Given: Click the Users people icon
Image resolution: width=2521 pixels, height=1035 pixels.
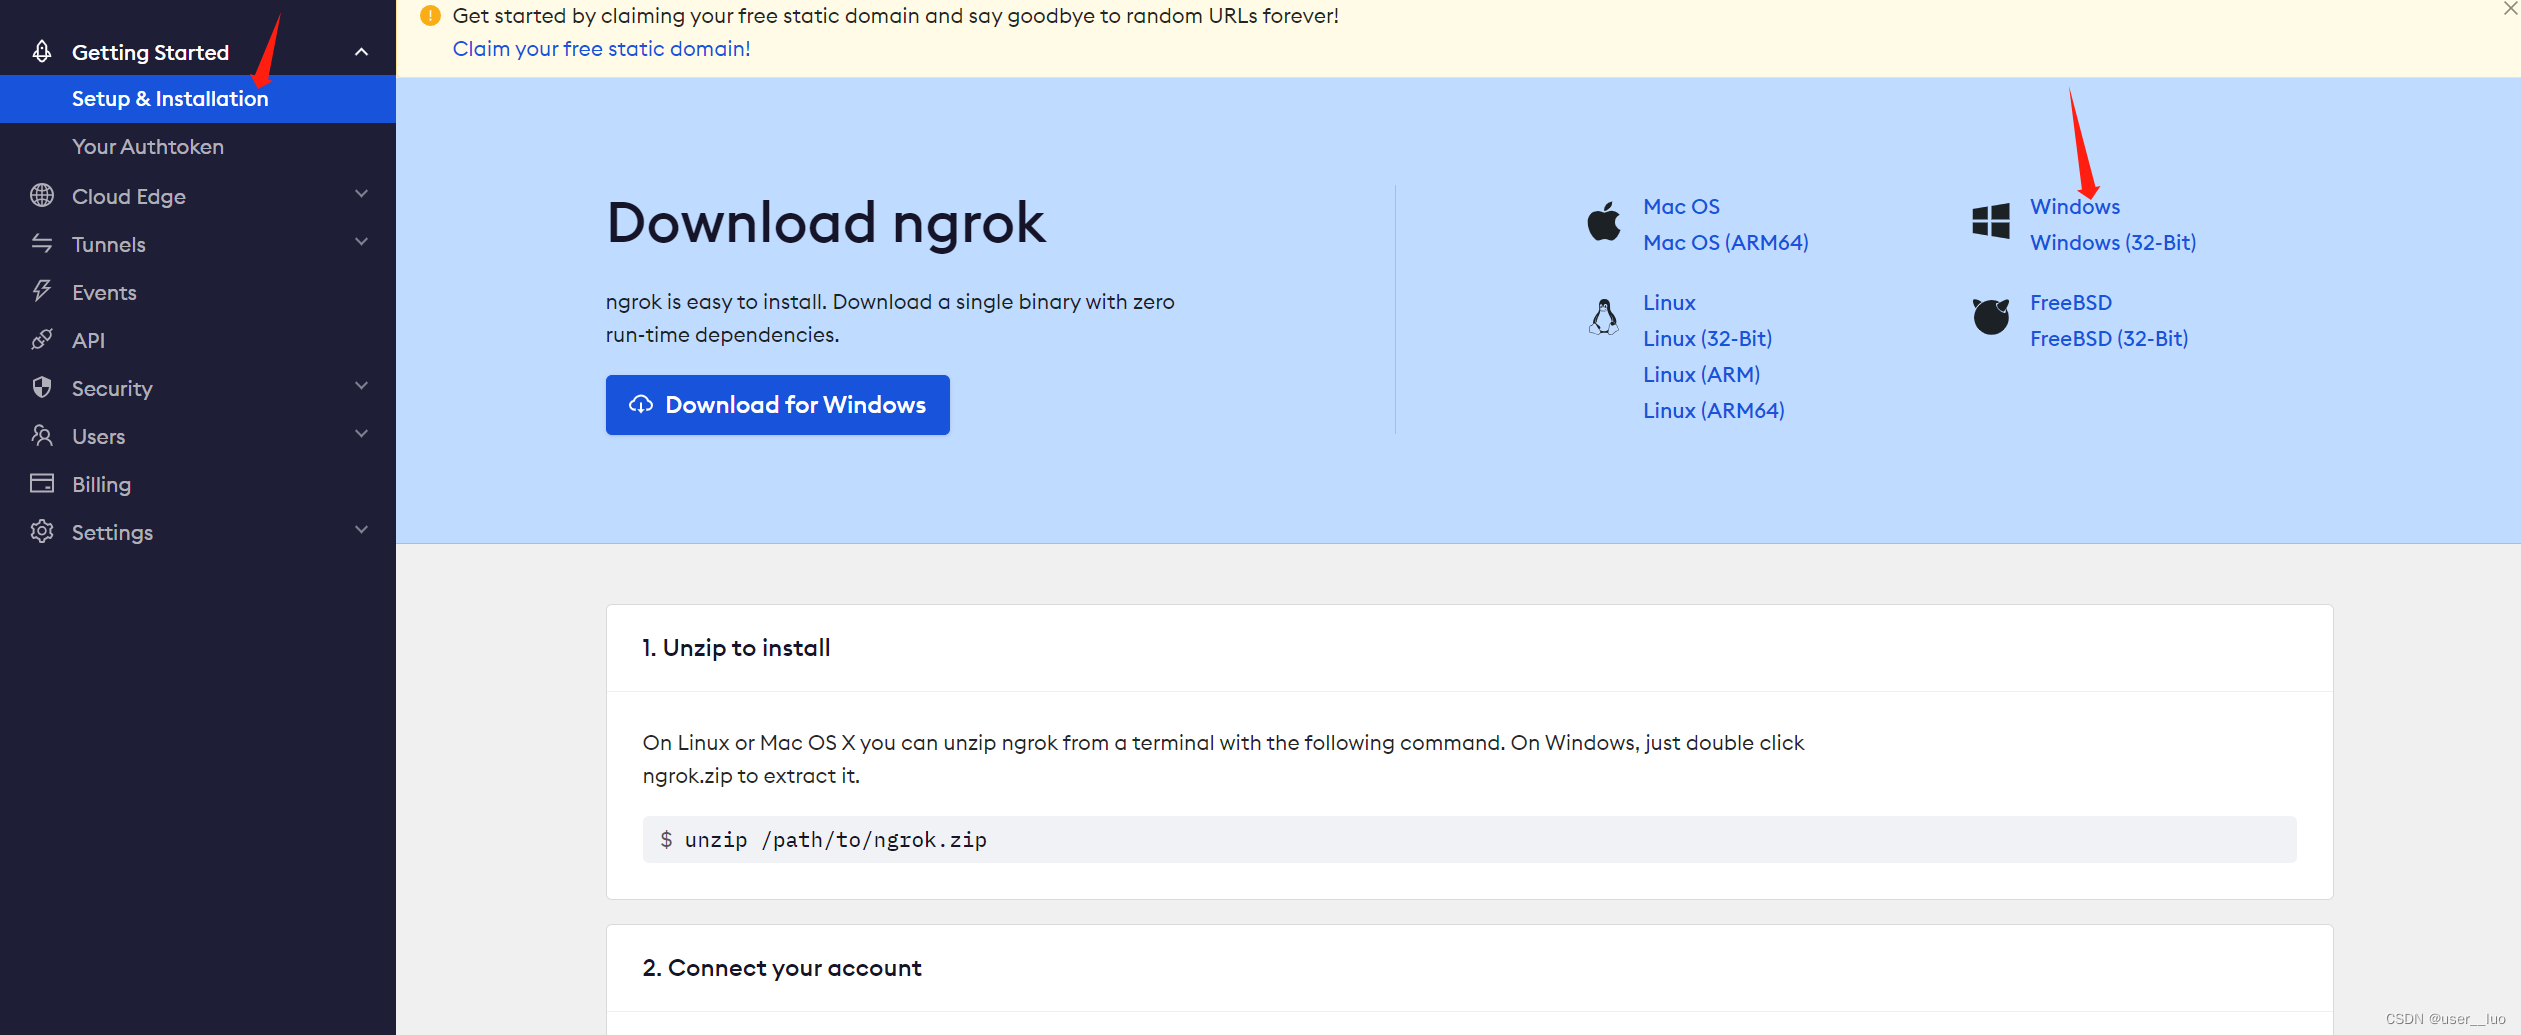Looking at the screenshot, I should pos(42,435).
